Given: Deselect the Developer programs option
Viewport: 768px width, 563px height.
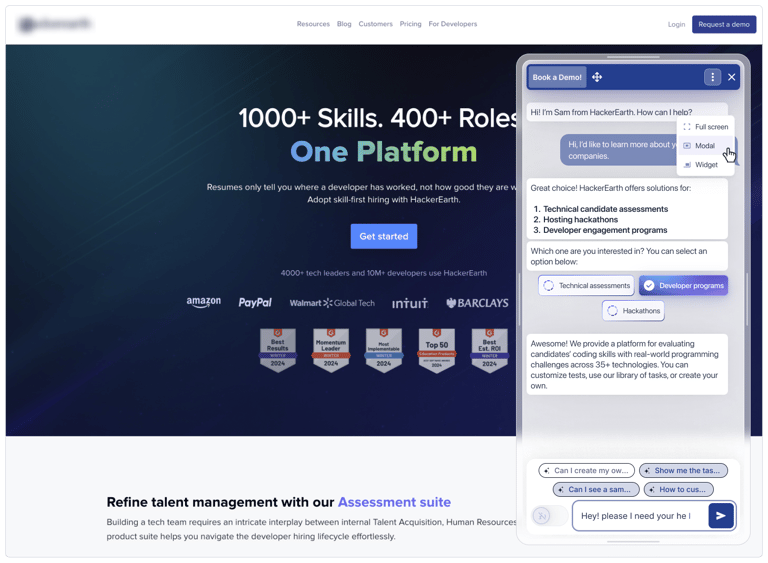Looking at the screenshot, I should click(683, 285).
